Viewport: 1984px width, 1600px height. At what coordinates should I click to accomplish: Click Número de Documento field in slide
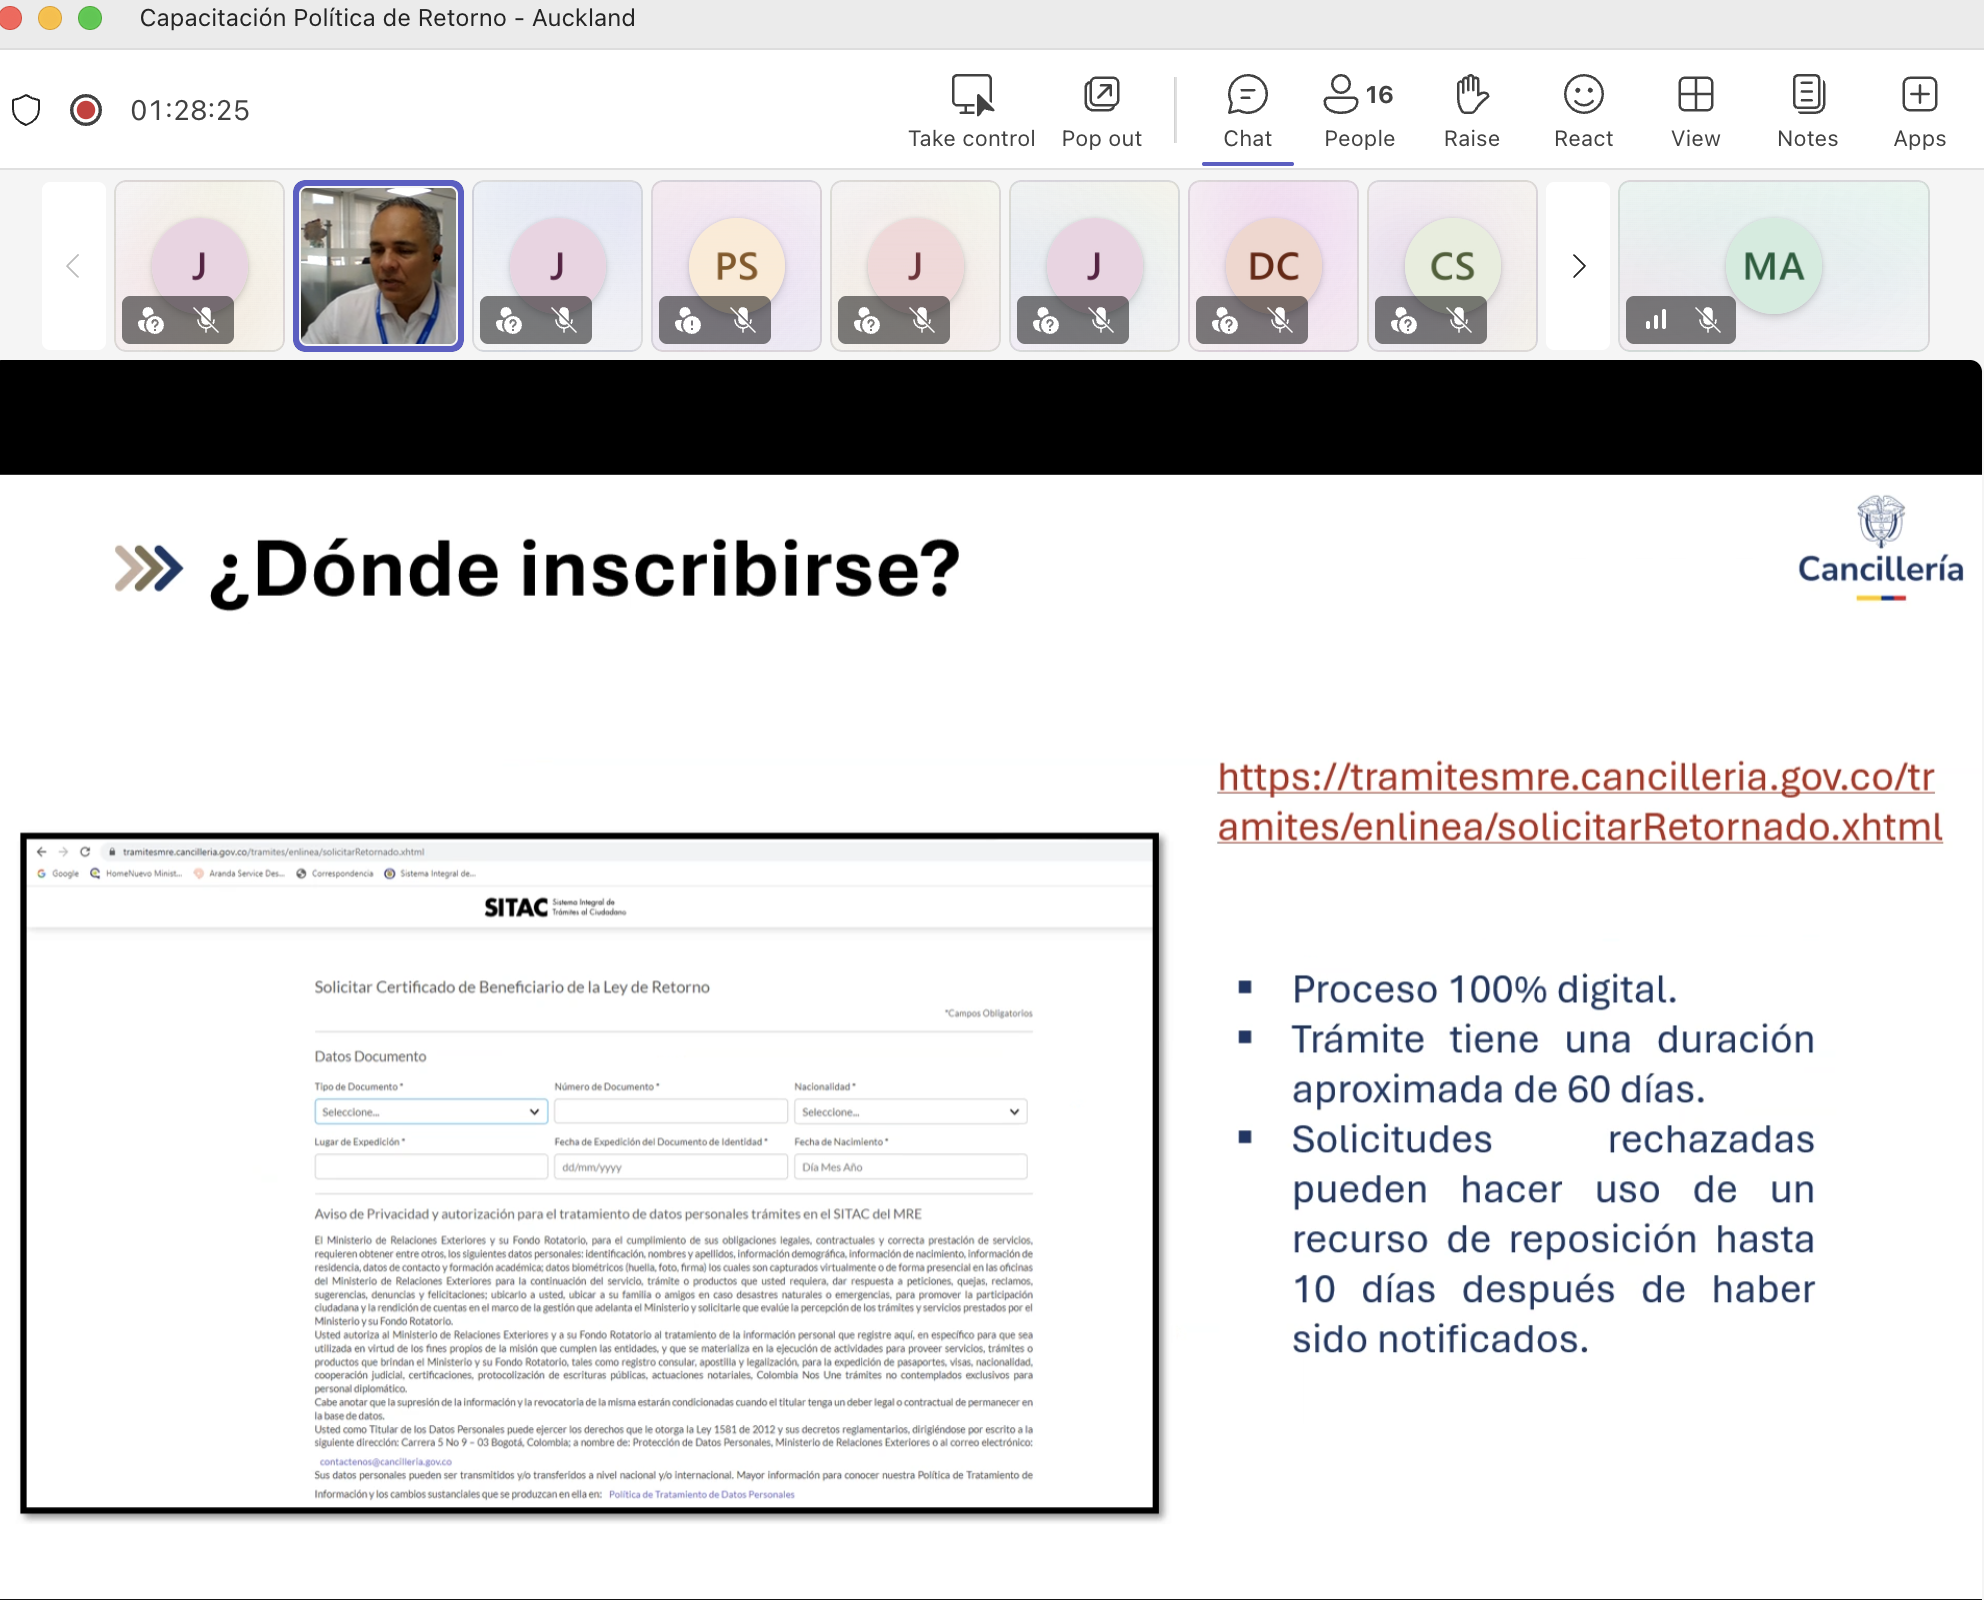pos(671,1111)
